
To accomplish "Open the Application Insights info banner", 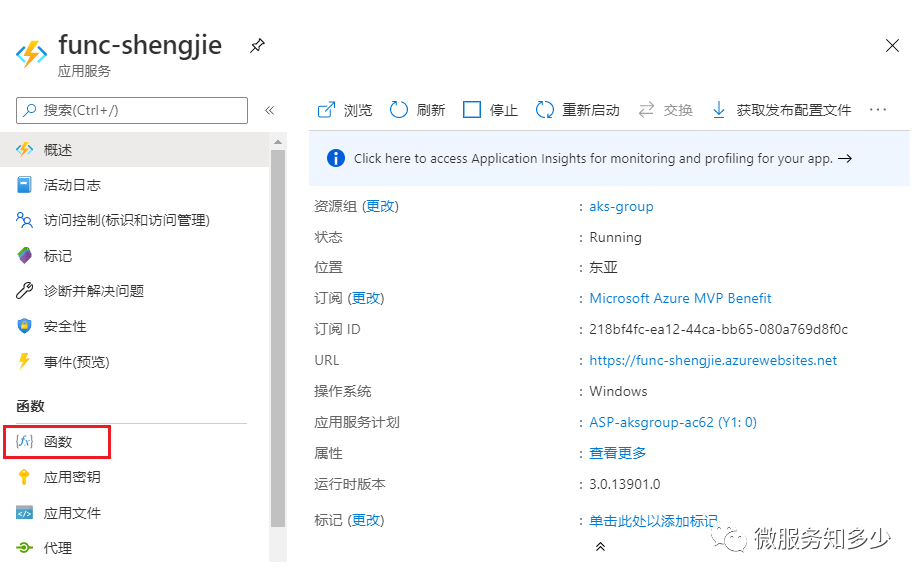I will pos(609,159).
